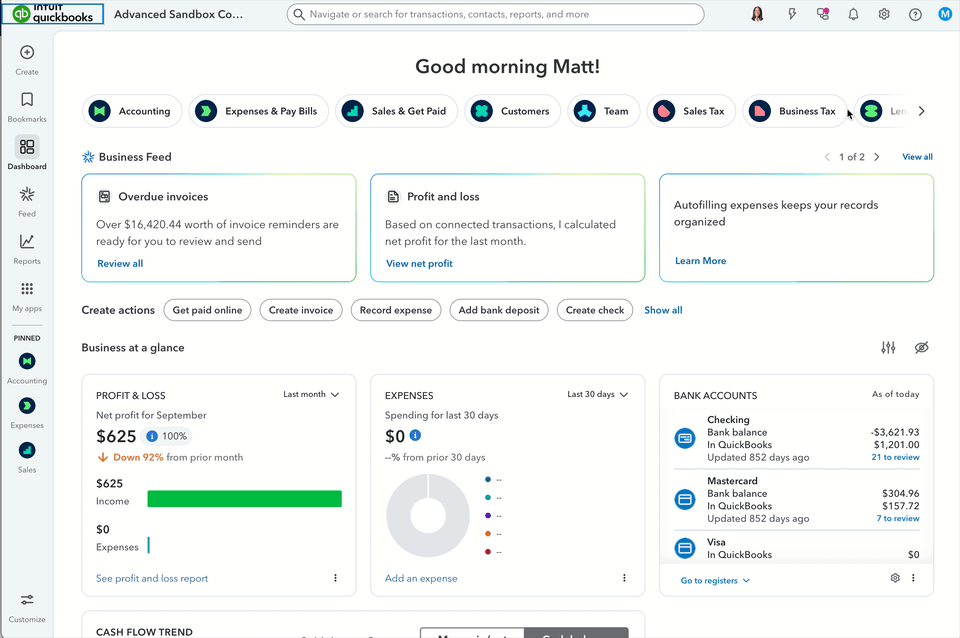Go to Dashboard in the sidebar
The image size is (960, 638).
[27, 153]
